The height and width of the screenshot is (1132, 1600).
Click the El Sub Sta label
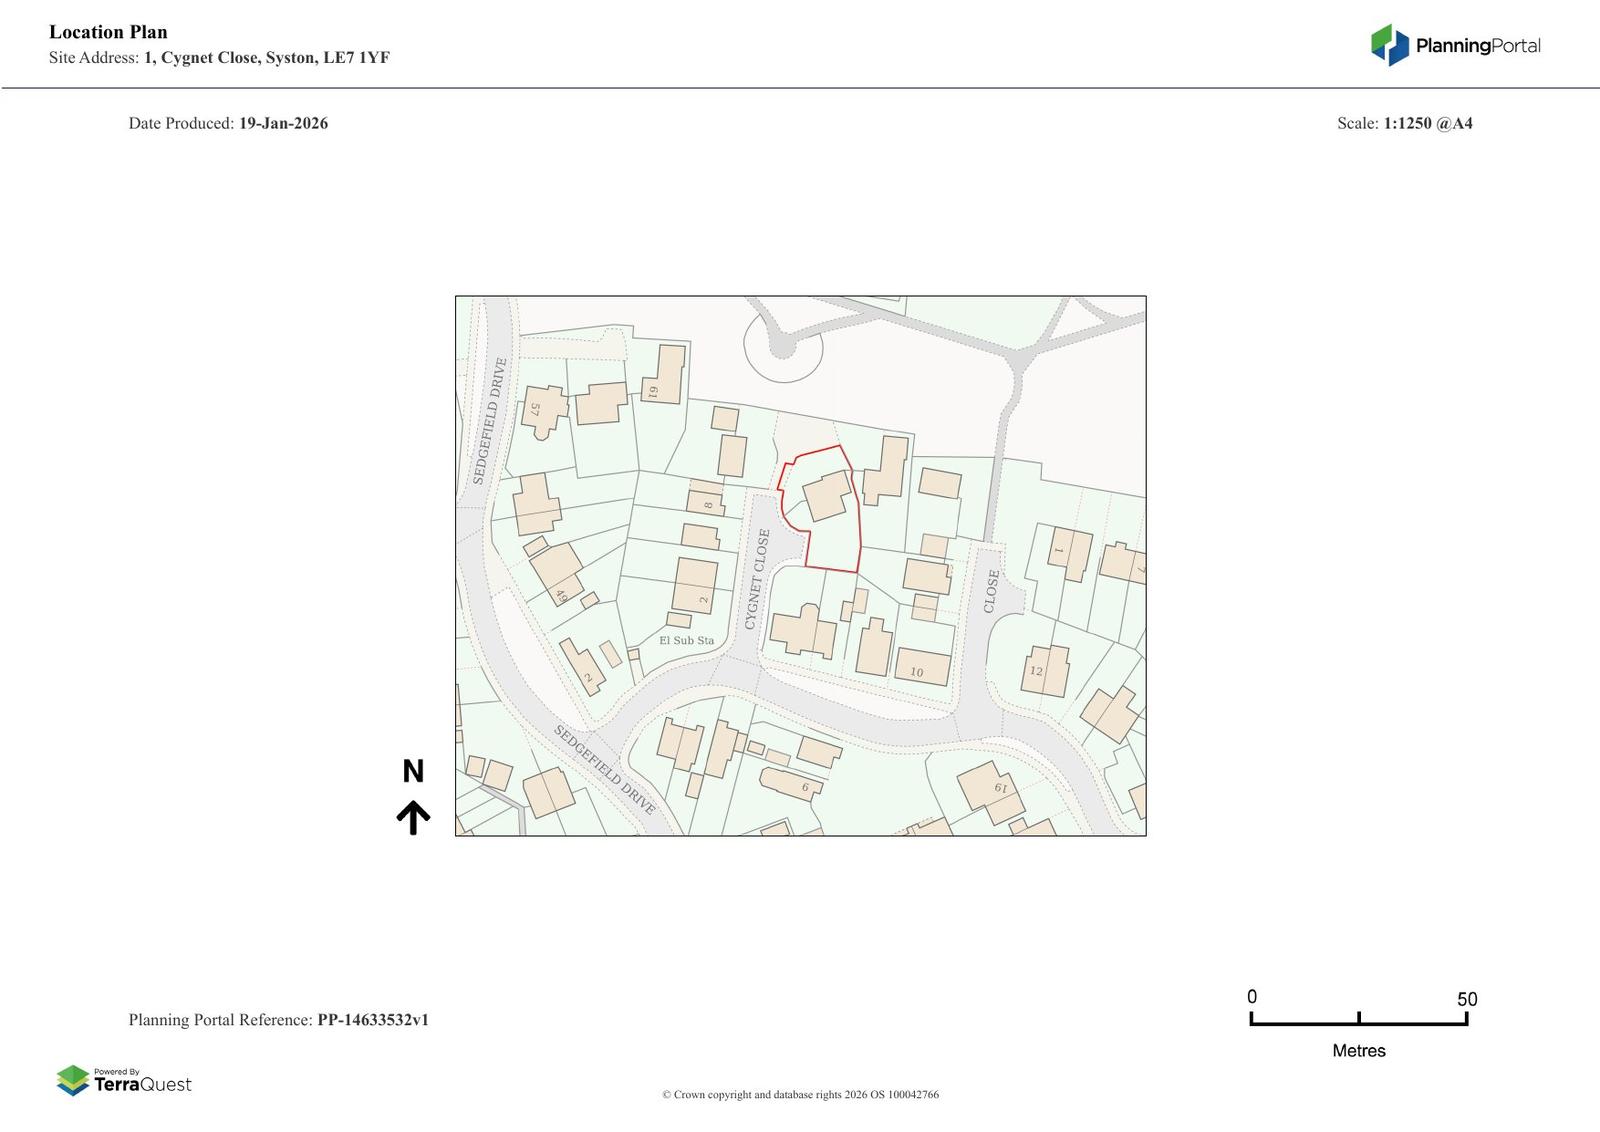coord(686,640)
